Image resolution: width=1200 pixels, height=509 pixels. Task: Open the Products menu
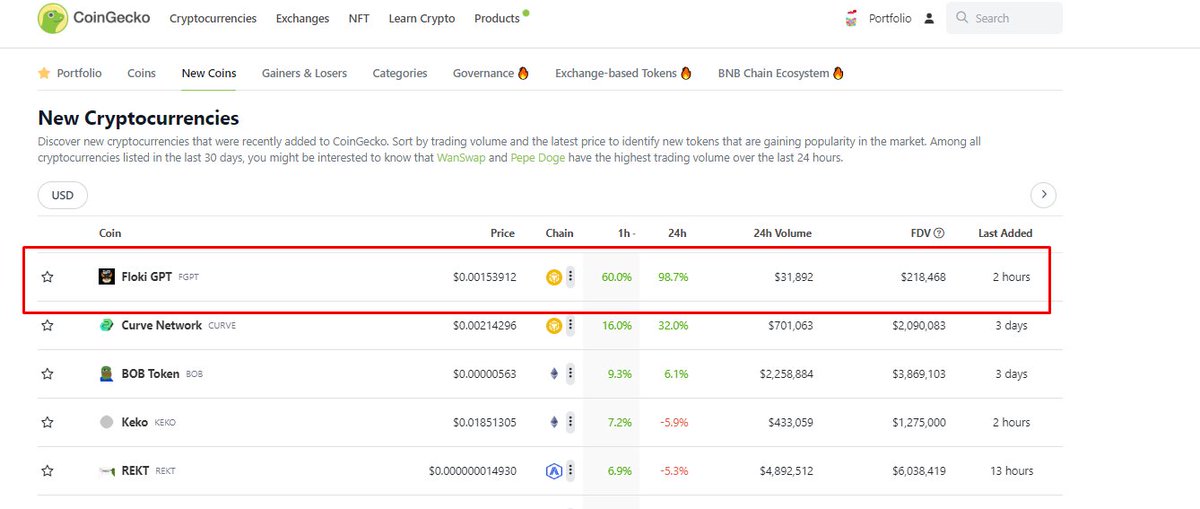coord(497,18)
